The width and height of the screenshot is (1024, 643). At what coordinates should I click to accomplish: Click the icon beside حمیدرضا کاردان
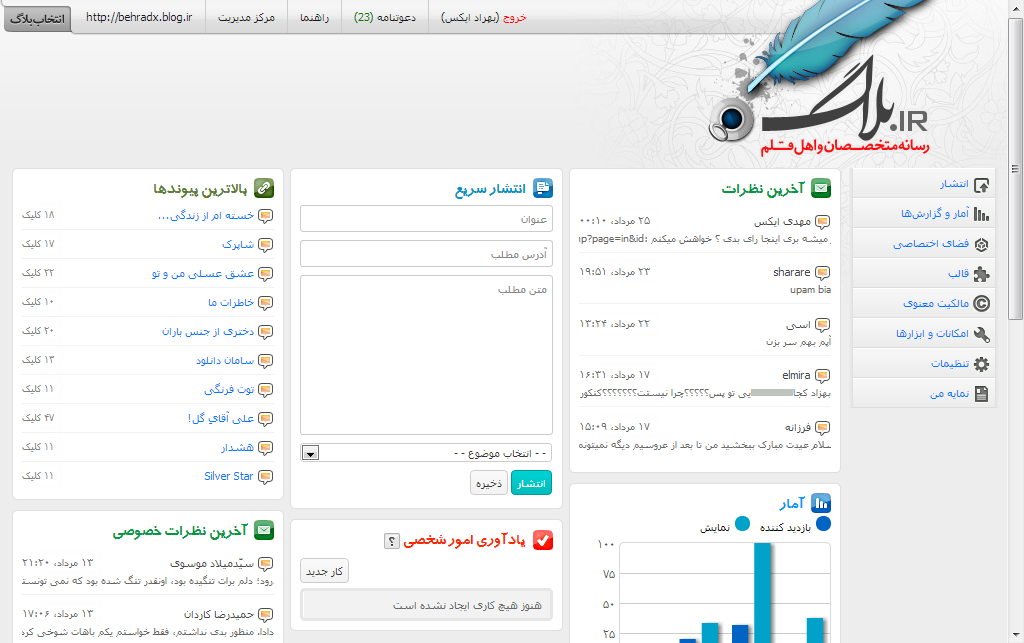point(265,615)
